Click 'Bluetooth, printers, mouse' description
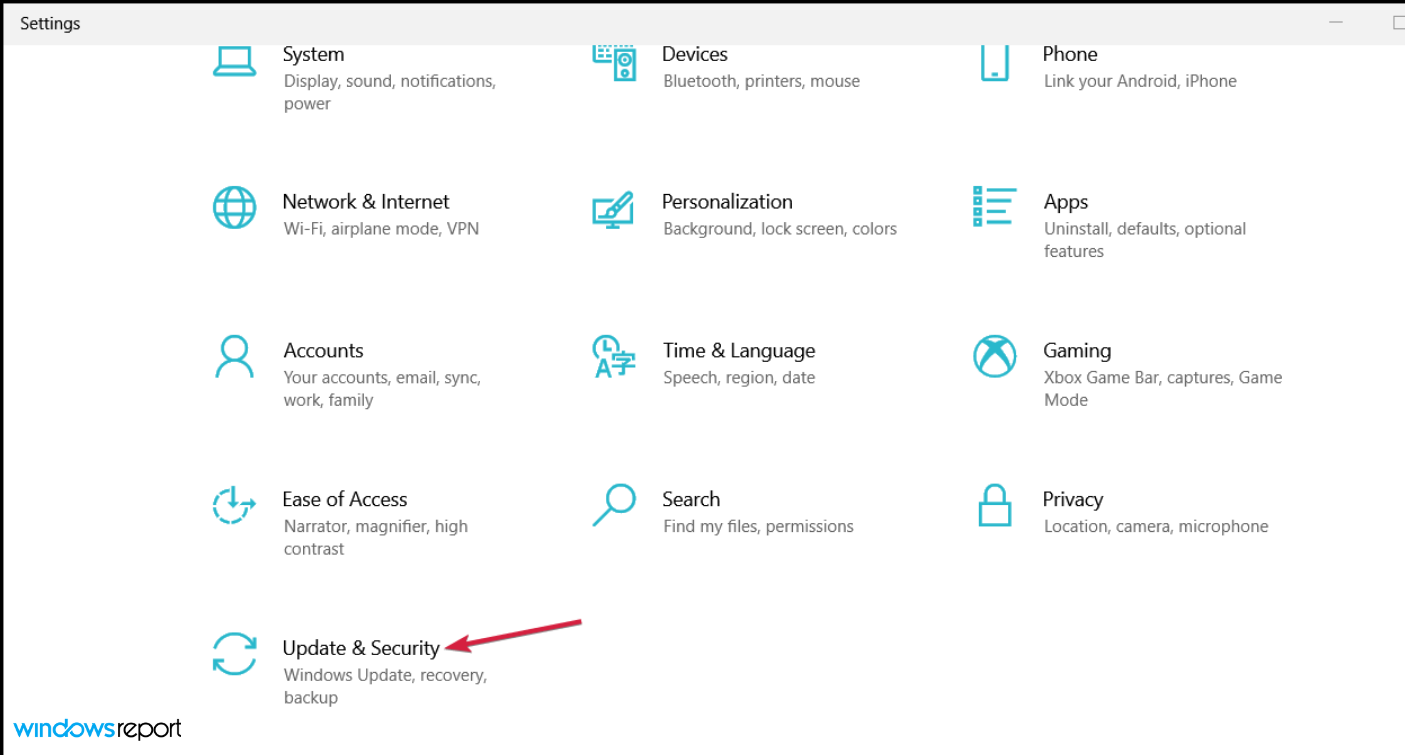1405x755 pixels. point(762,81)
